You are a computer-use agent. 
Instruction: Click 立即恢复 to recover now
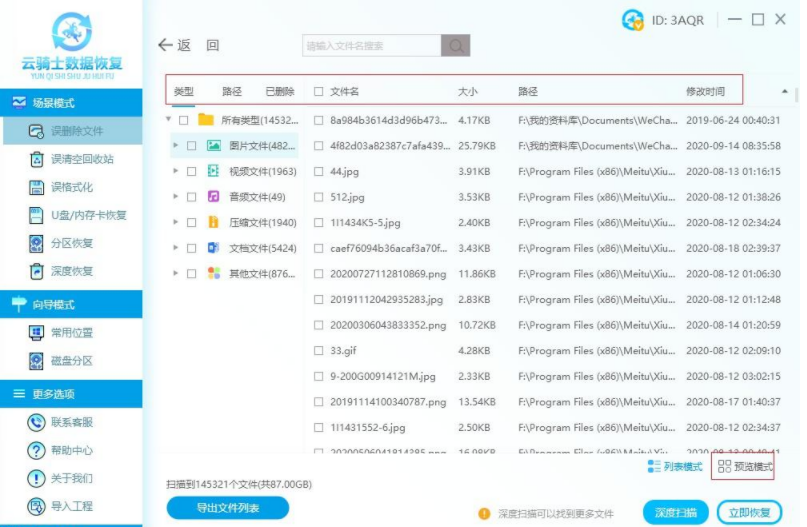tap(749, 513)
